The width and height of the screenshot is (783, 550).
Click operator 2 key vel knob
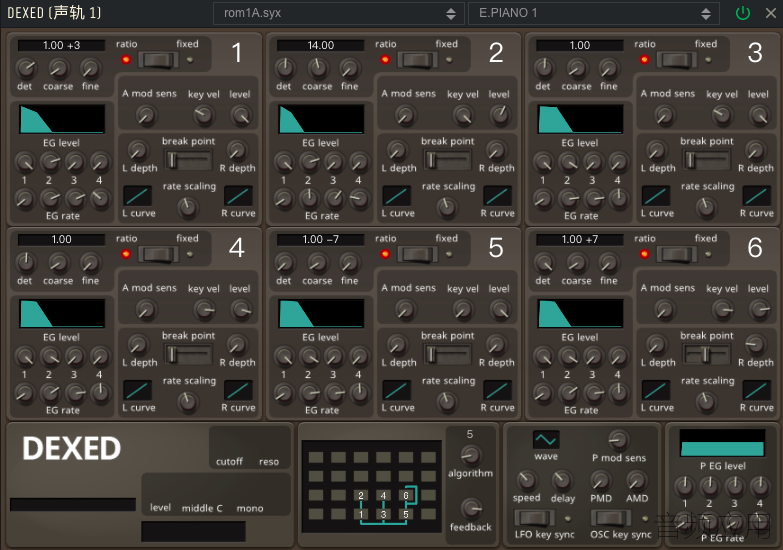tap(463, 115)
